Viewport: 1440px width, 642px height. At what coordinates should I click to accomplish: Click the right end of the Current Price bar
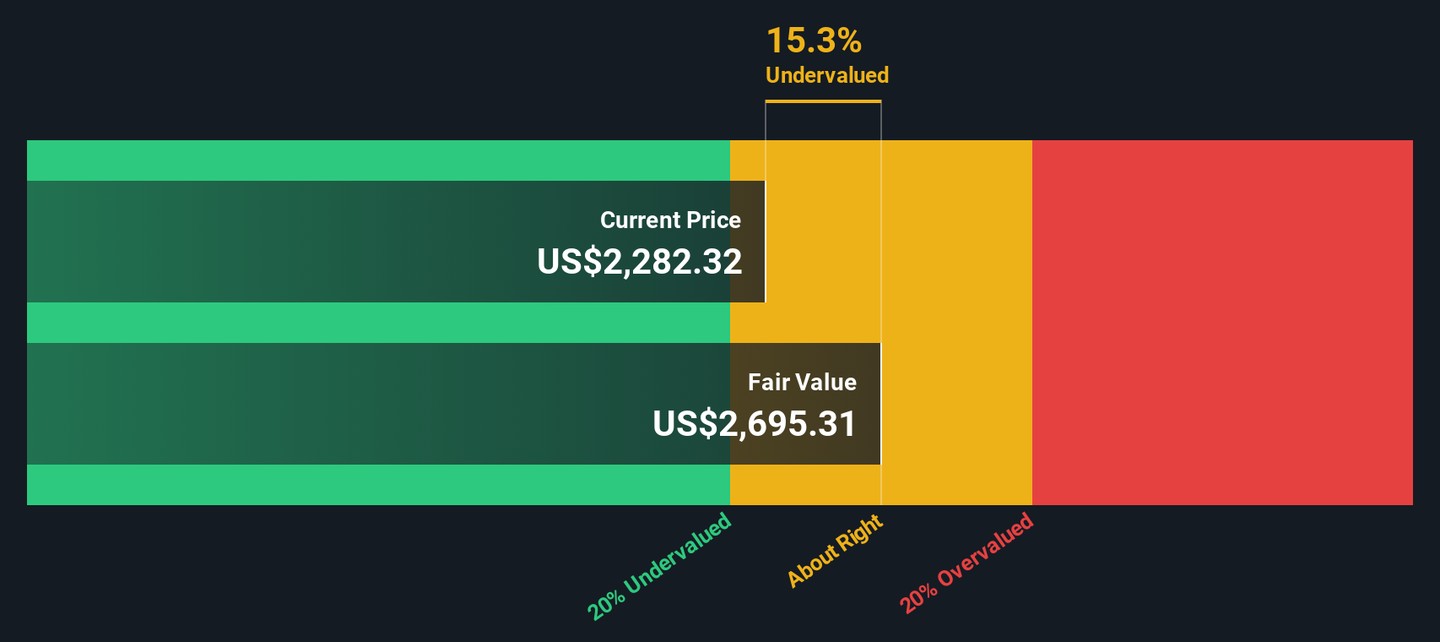[760, 242]
